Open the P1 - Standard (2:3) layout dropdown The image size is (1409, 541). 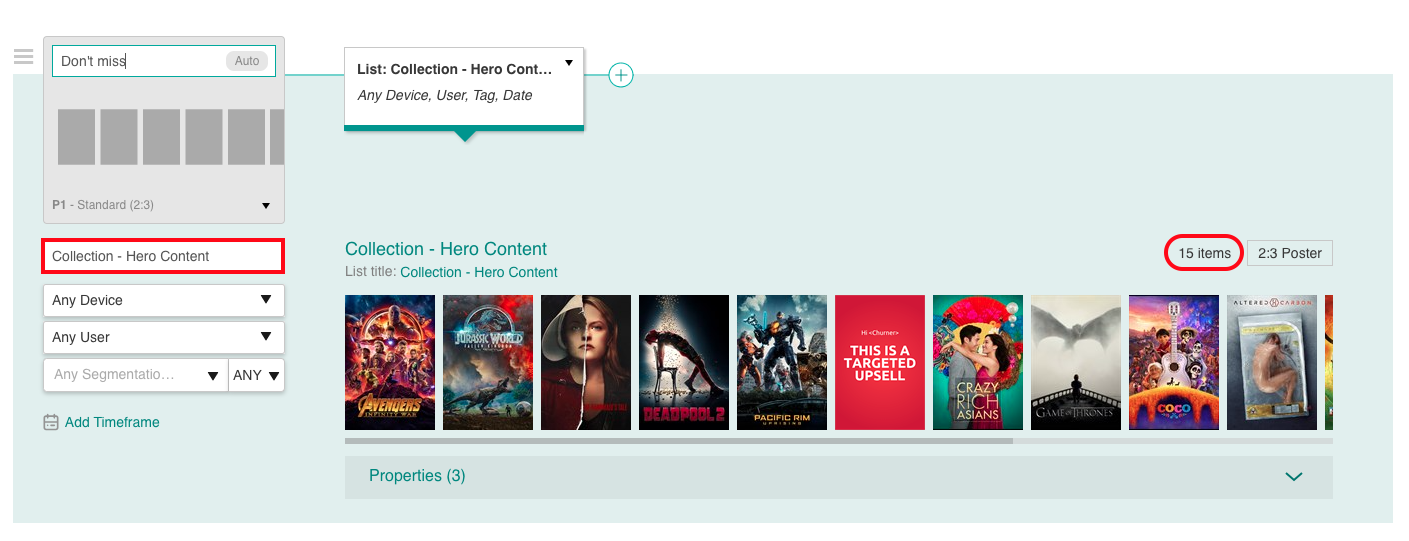(x=164, y=205)
